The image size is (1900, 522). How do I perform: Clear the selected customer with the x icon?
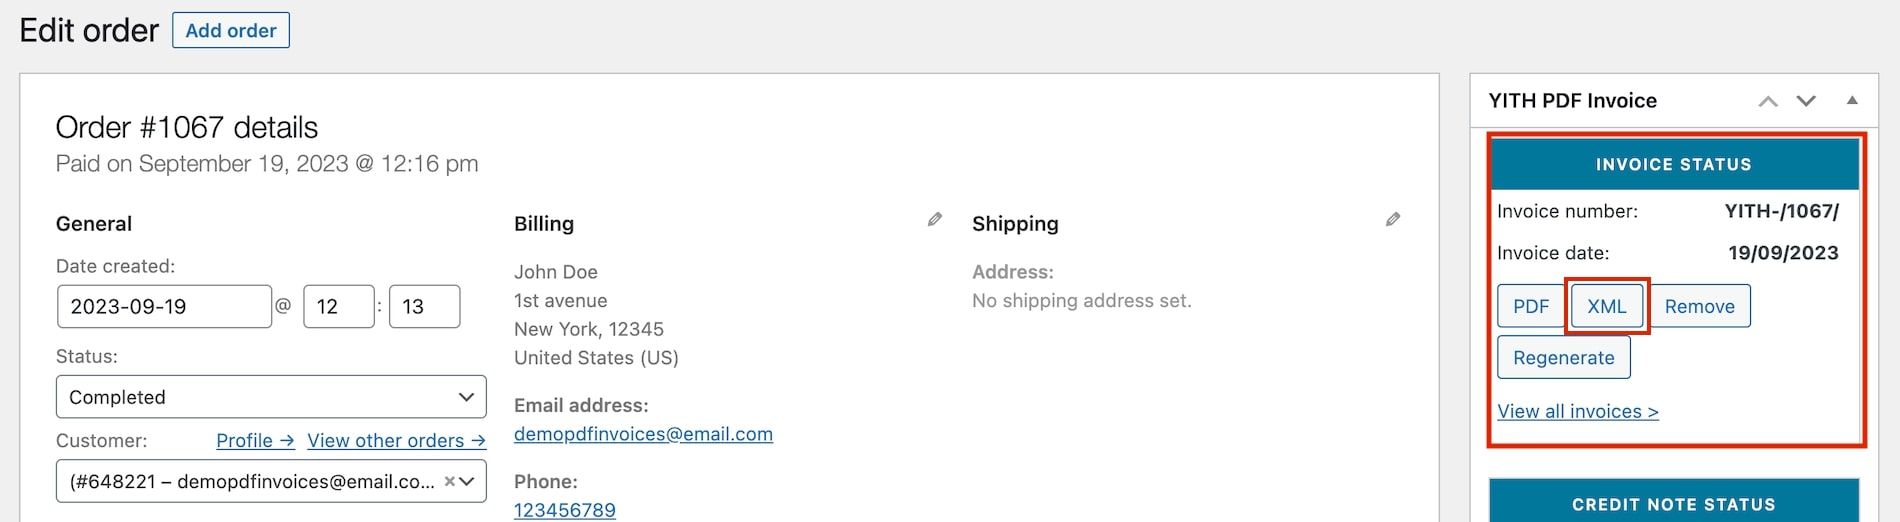(450, 481)
